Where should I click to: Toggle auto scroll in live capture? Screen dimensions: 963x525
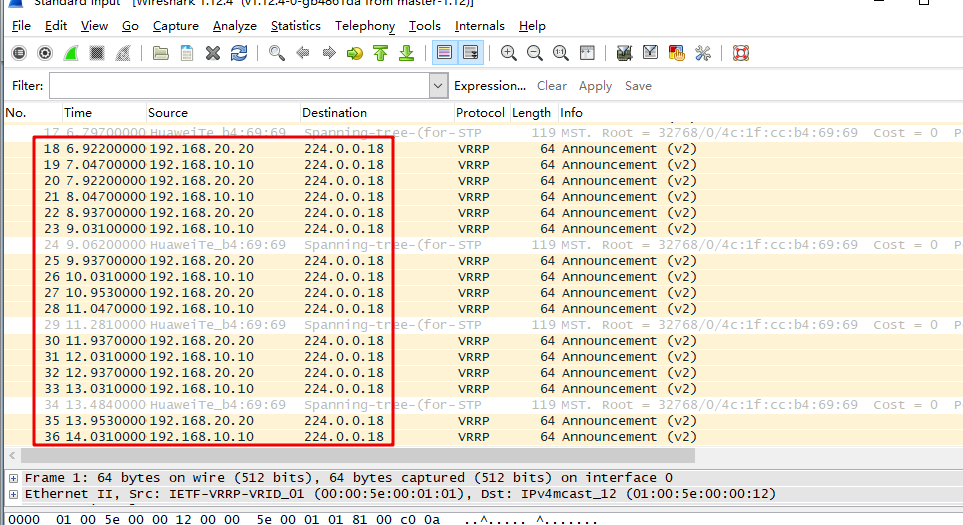coord(471,53)
